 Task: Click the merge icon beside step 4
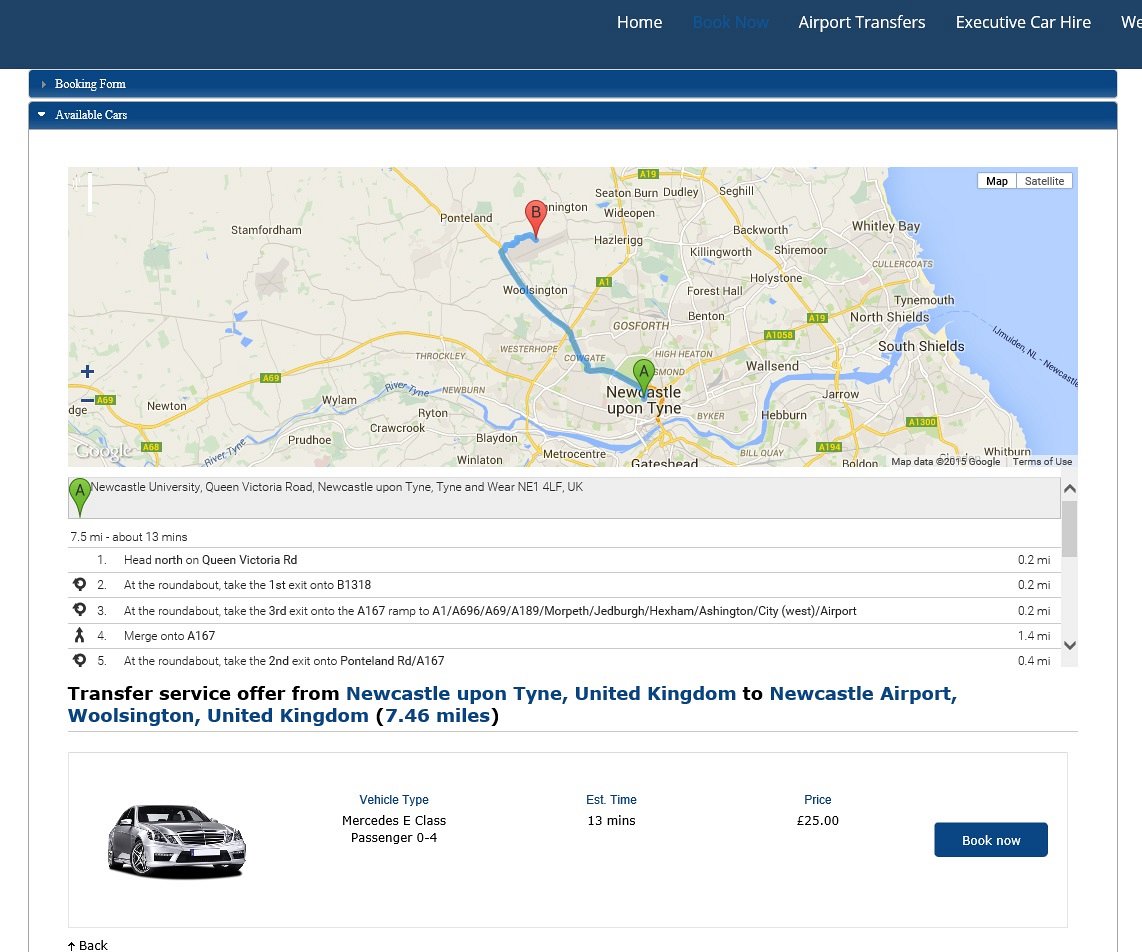pyautogui.click(x=79, y=636)
